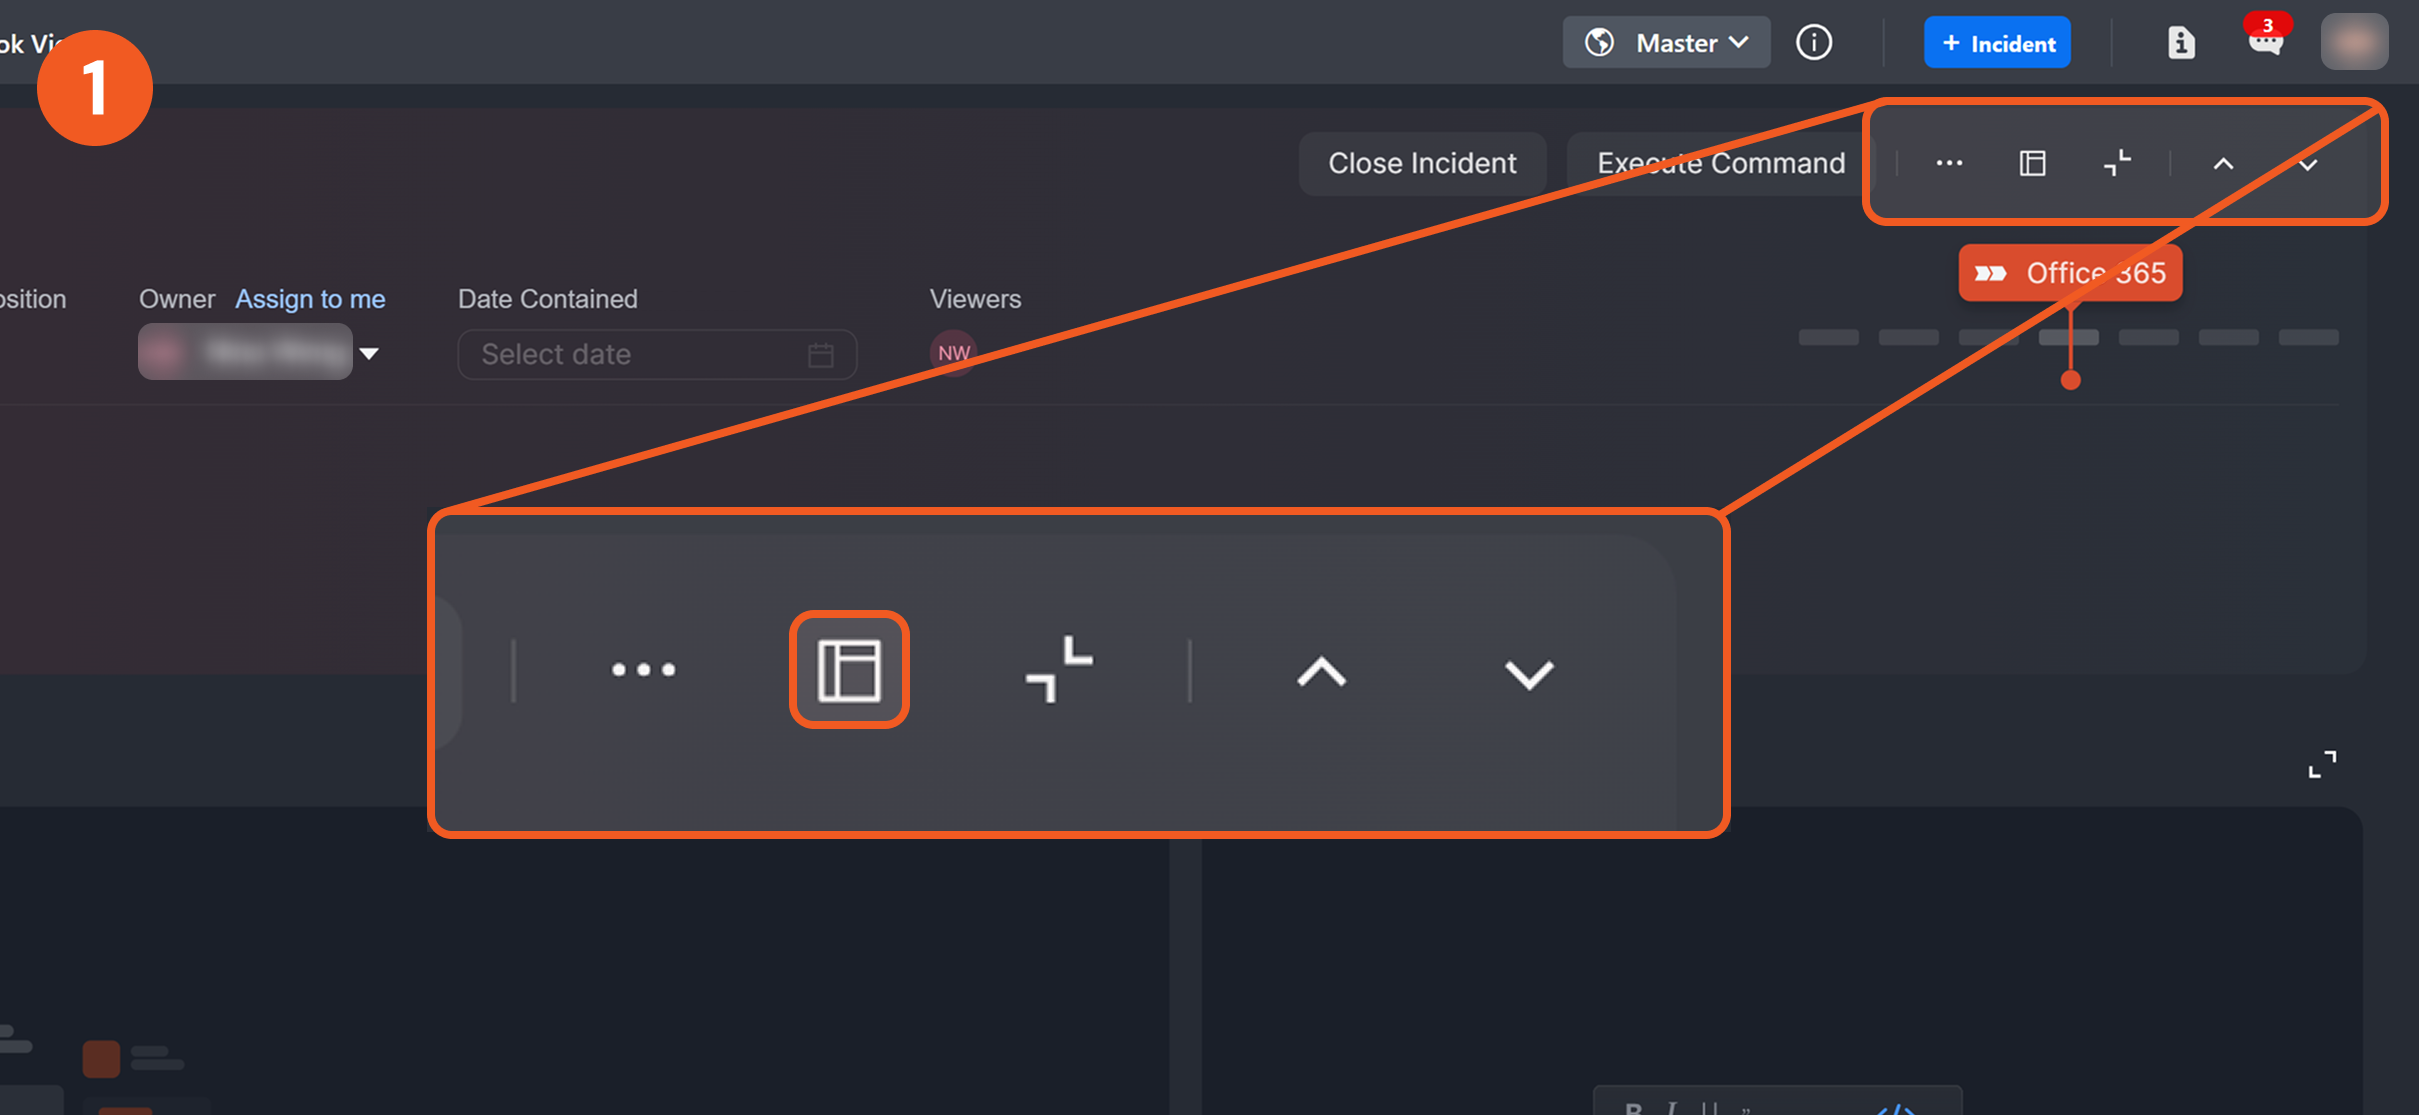Click the circled info icon beside Master
The height and width of the screenshot is (1115, 2419).
pos(1814,43)
